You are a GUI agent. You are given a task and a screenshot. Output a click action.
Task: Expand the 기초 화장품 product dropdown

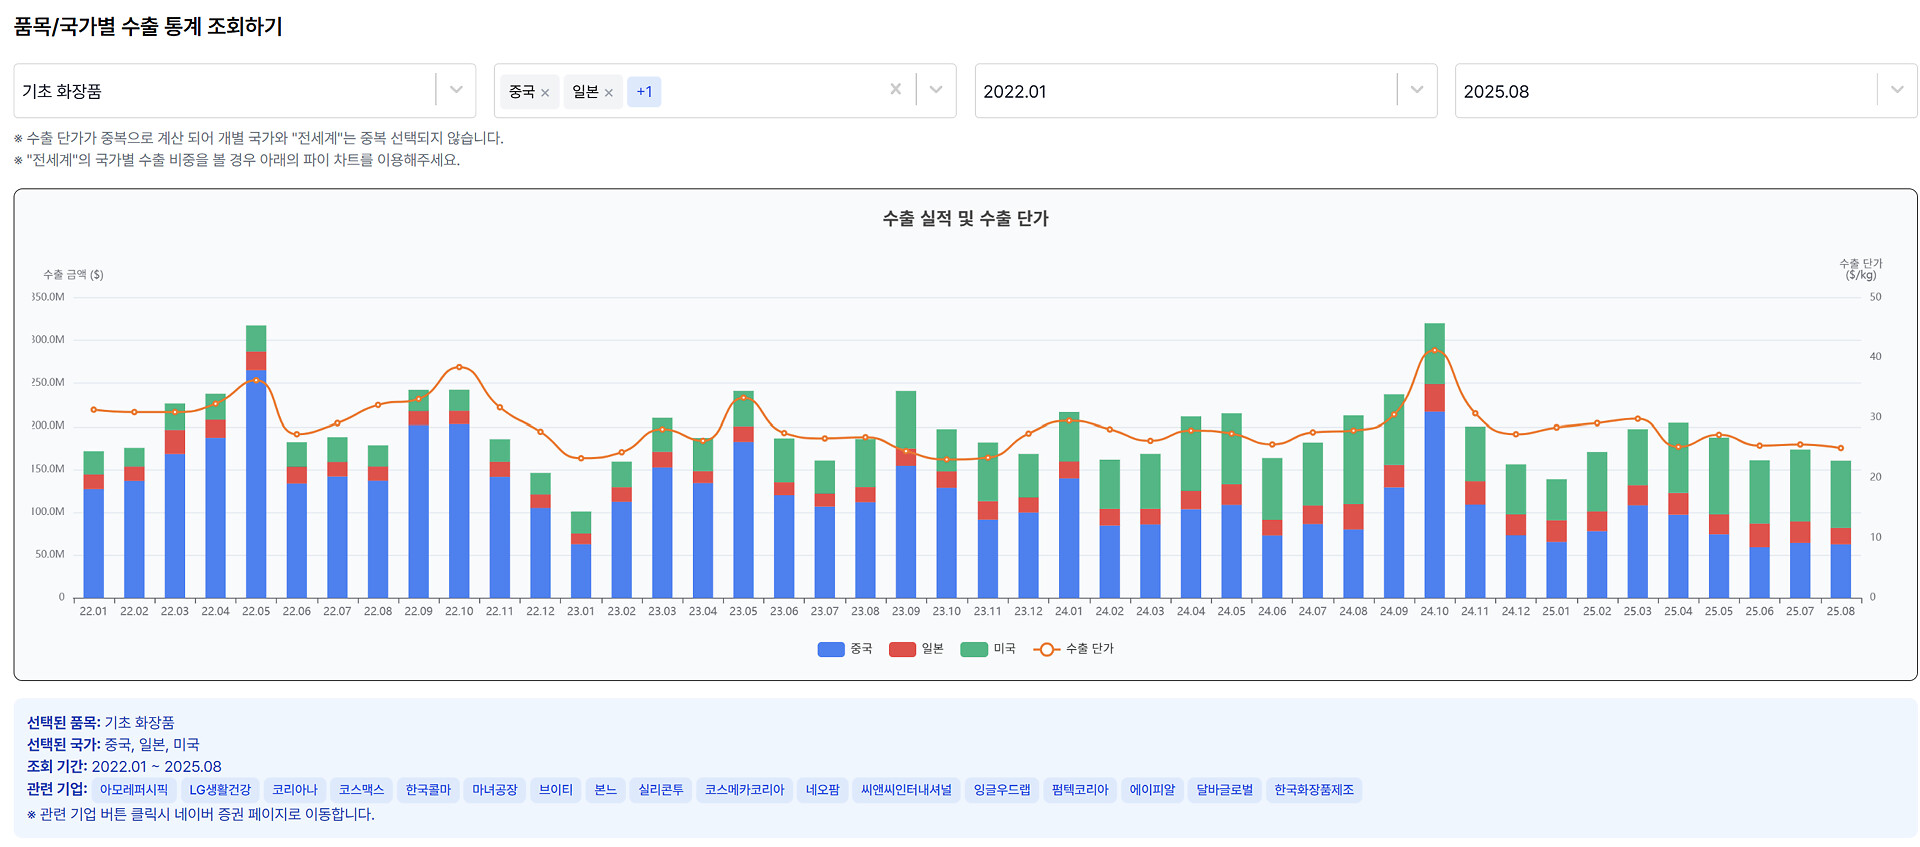coord(456,90)
